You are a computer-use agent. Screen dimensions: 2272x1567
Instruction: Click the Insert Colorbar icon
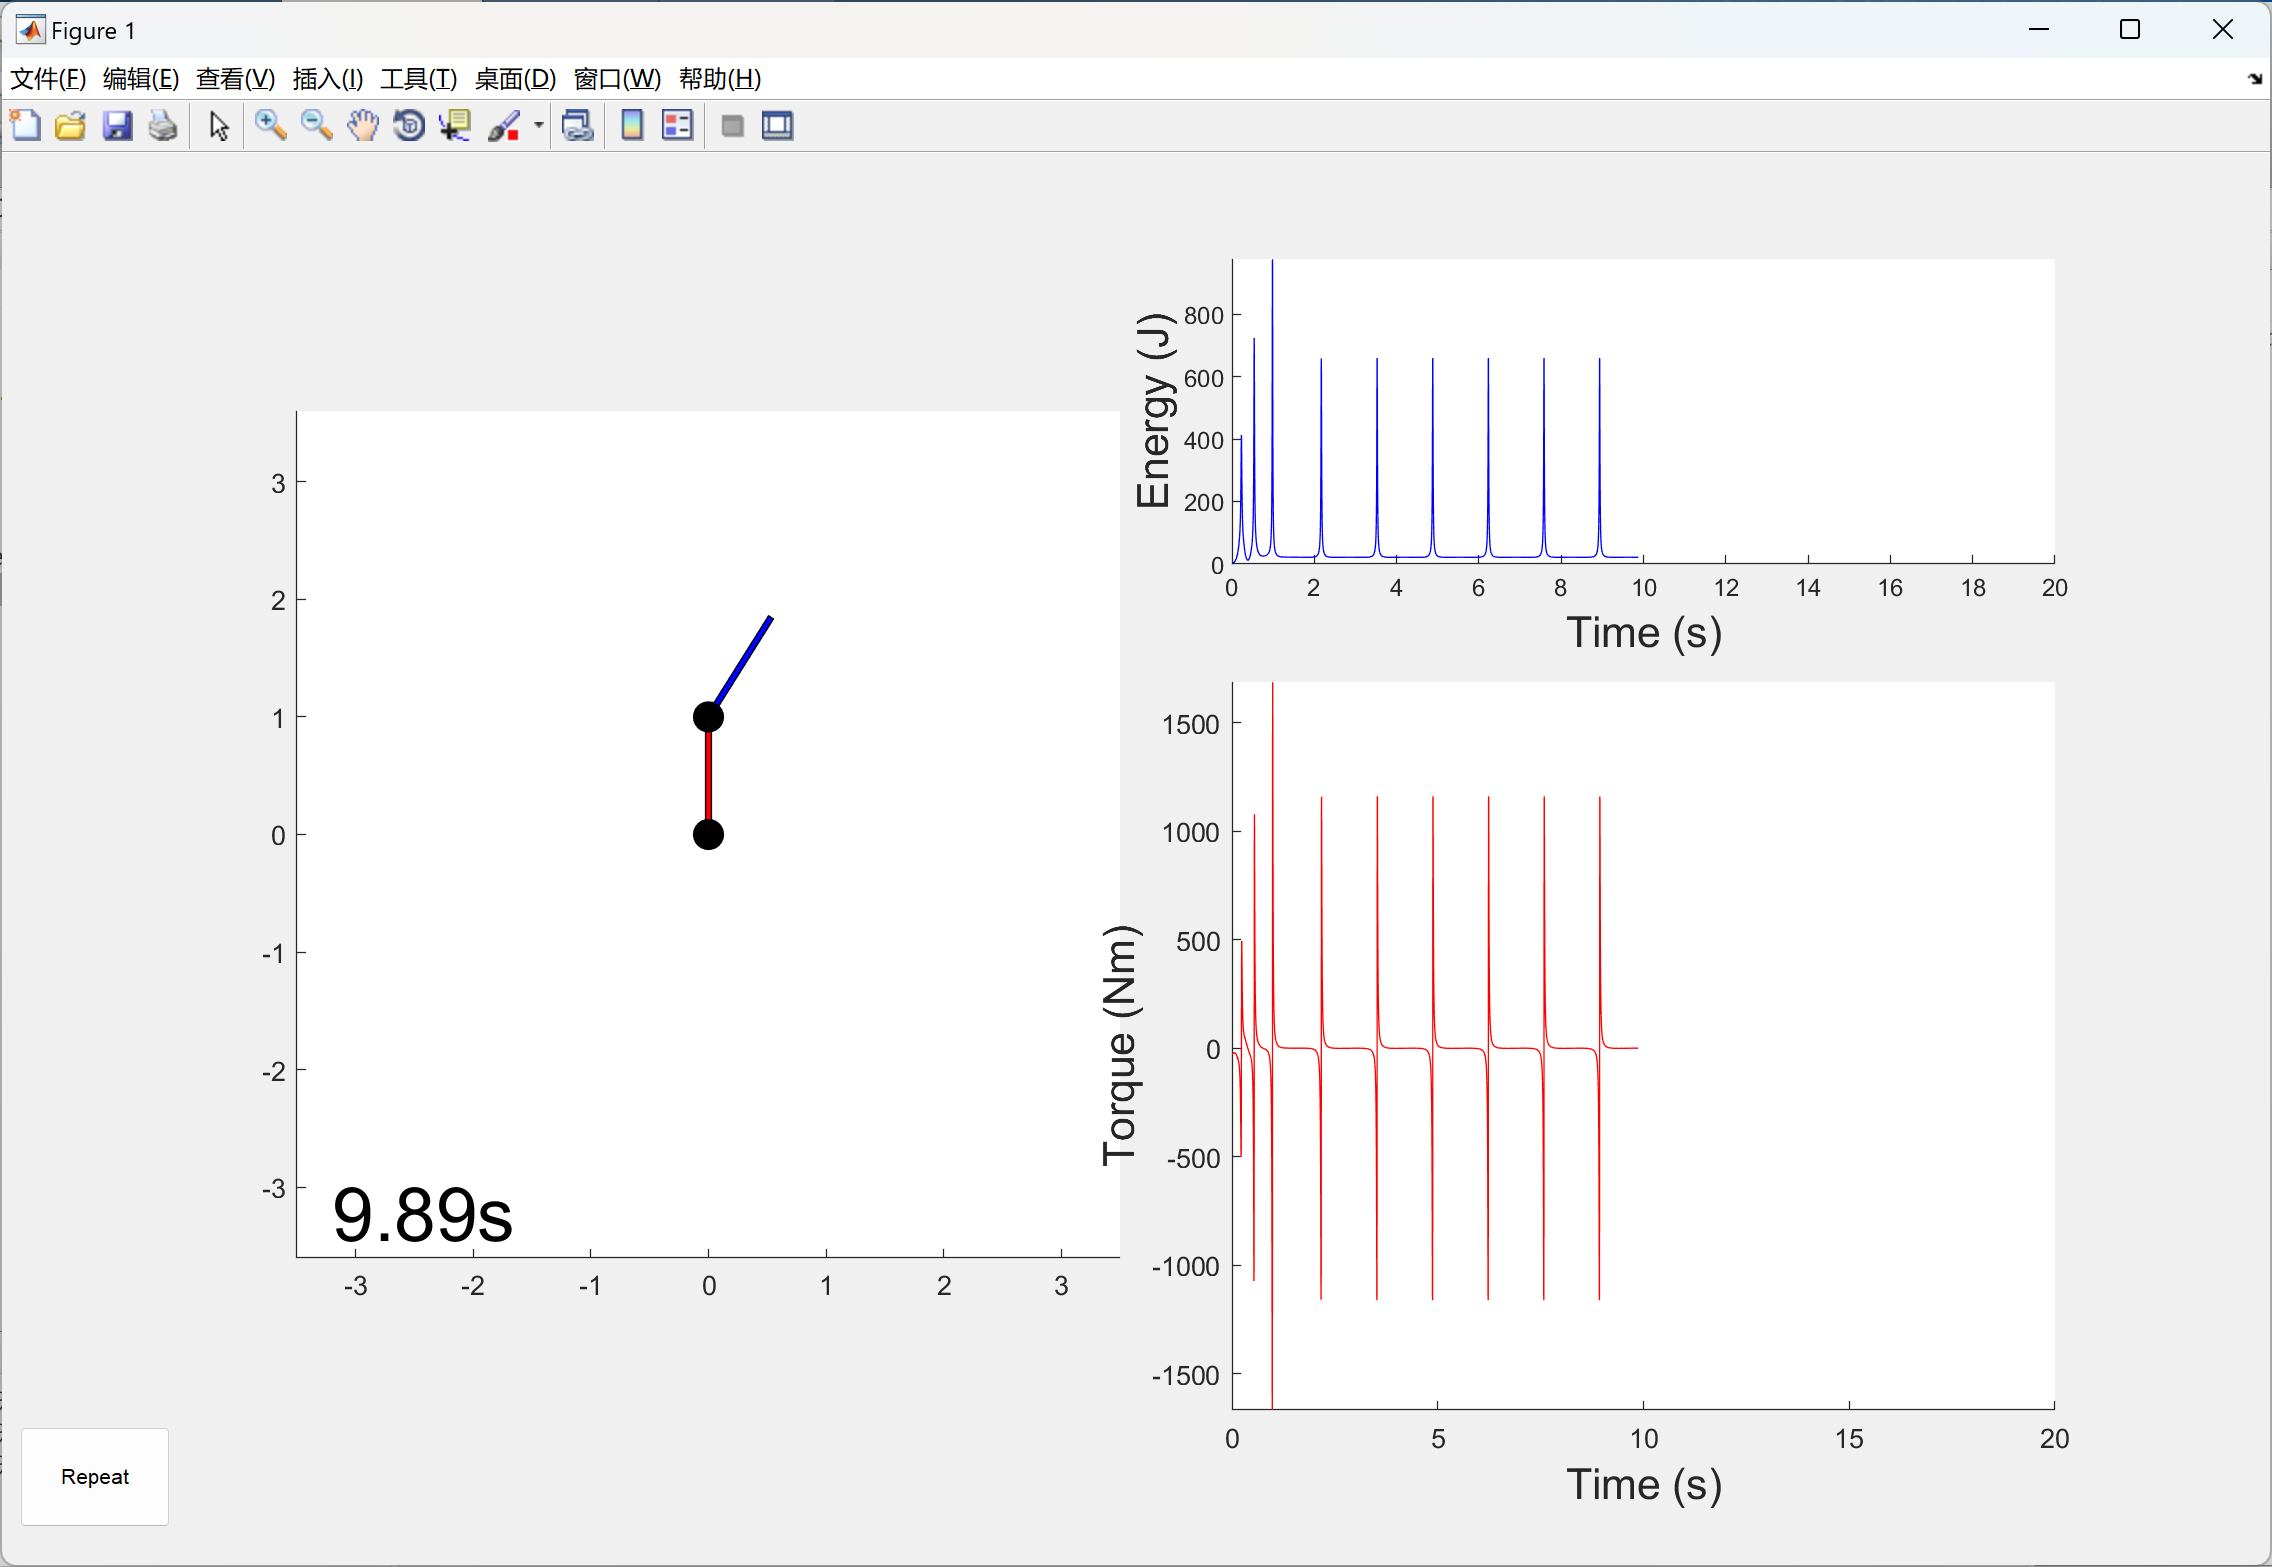click(x=632, y=126)
